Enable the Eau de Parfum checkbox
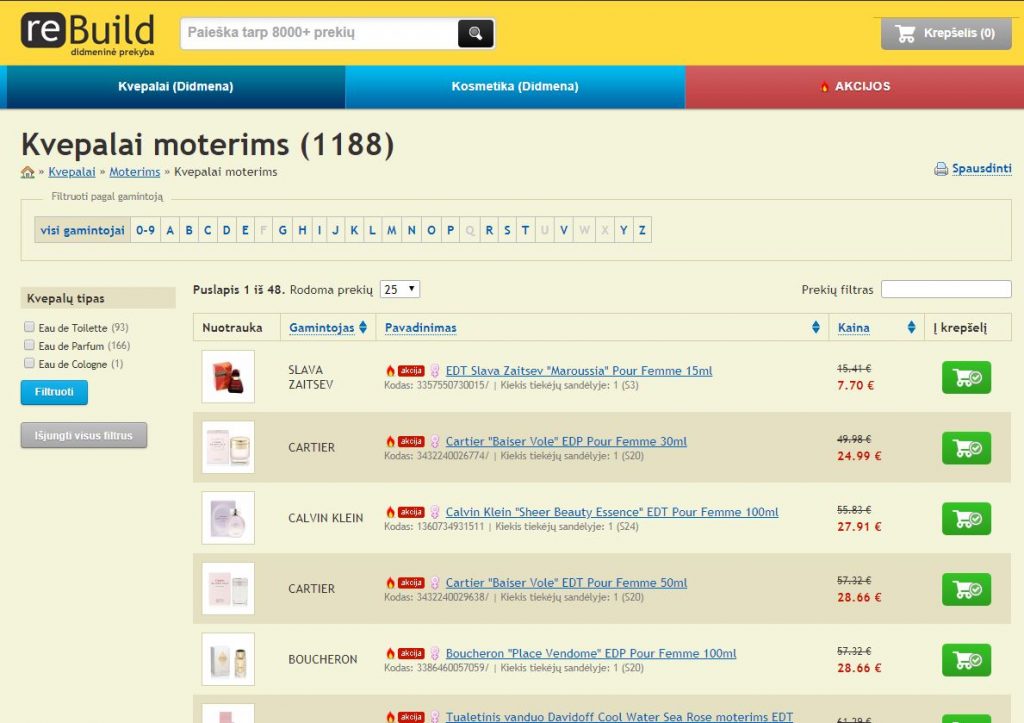This screenshot has height=723, width=1024. pos(29,346)
